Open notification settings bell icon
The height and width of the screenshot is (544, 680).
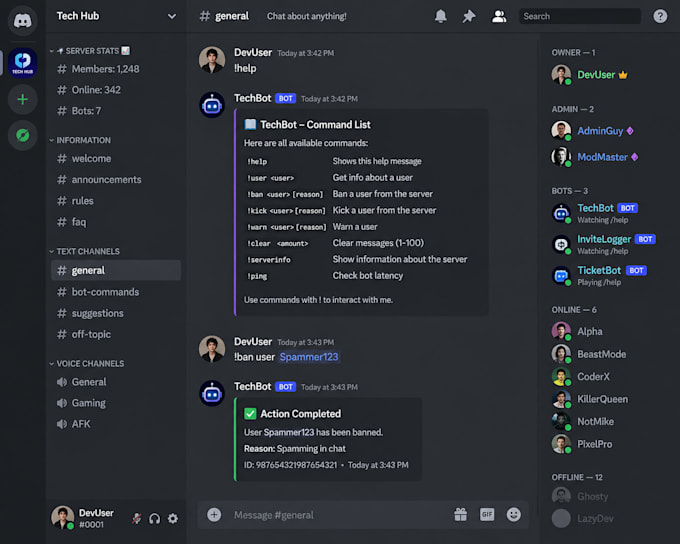tap(441, 16)
